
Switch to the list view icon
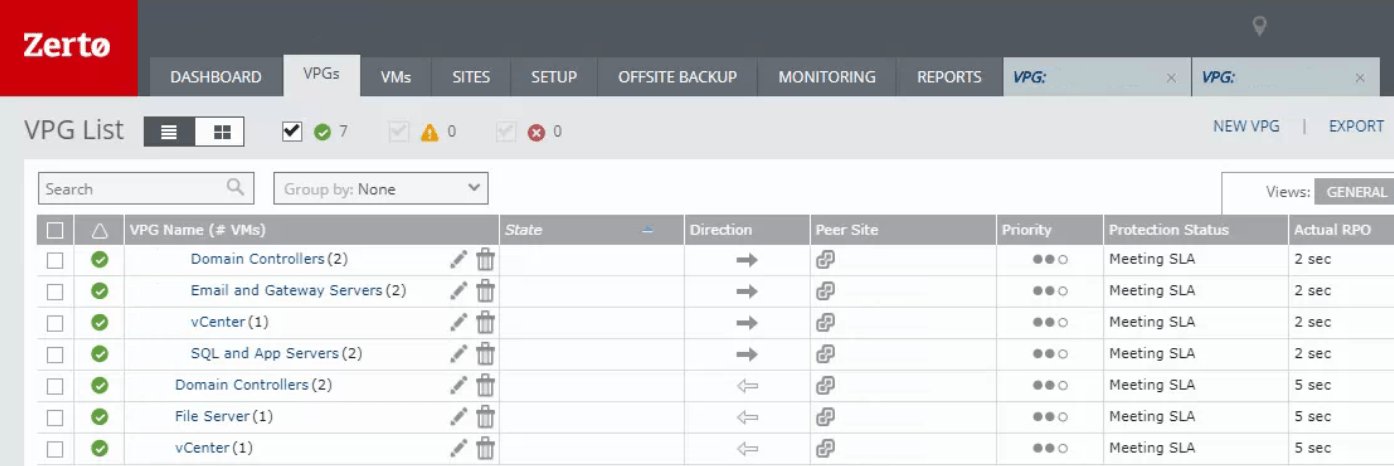tap(170, 132)
